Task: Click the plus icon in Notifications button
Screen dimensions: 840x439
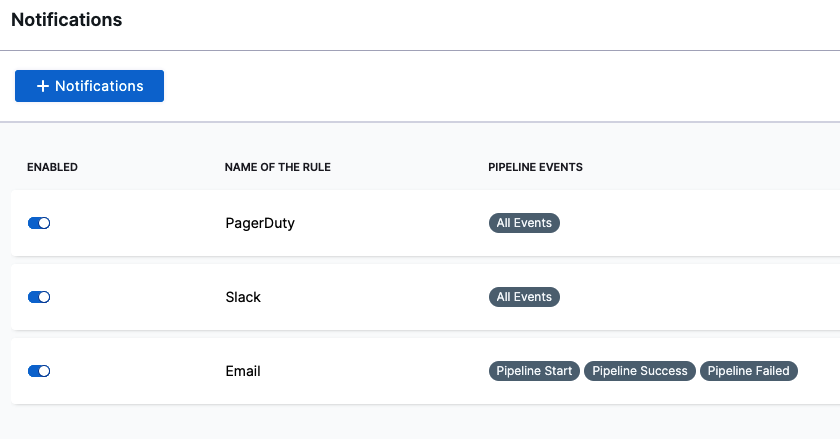Action: click(x=43, y=86)
